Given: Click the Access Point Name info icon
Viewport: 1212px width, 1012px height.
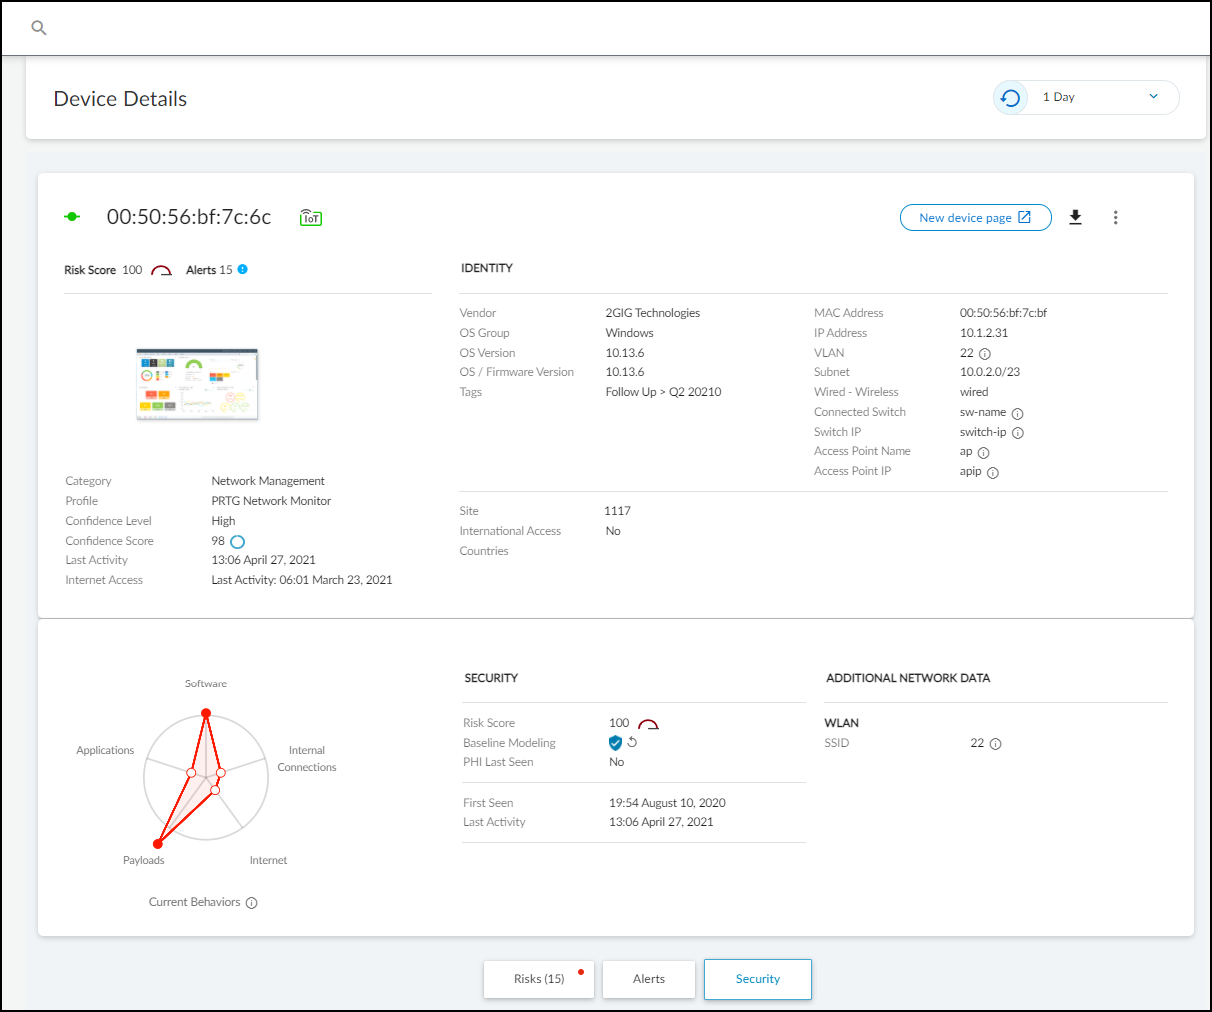Looking at the screenshot, I should pos(984,453).
